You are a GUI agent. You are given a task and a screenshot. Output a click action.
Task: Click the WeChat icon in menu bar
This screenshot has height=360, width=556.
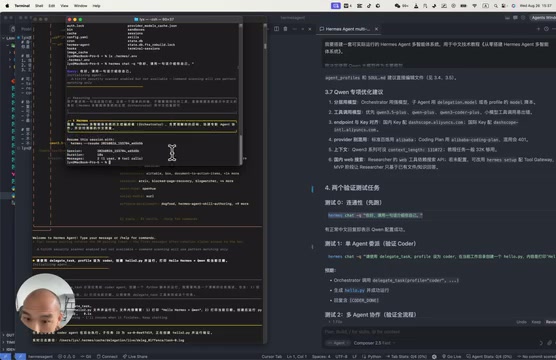pos(397,6)
